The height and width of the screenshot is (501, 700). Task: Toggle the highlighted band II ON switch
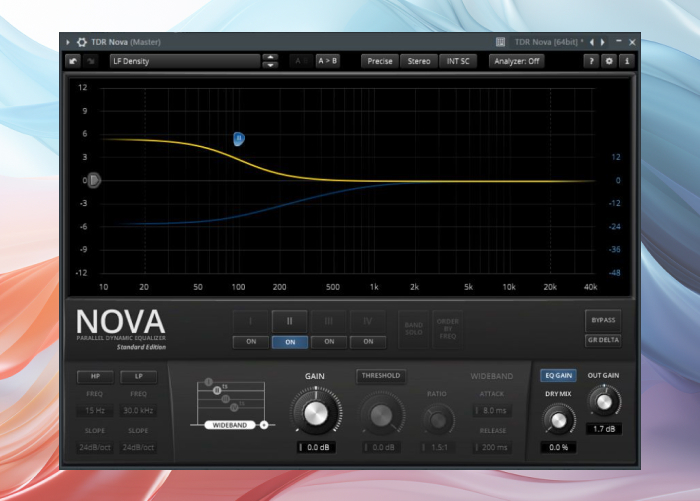290,342
